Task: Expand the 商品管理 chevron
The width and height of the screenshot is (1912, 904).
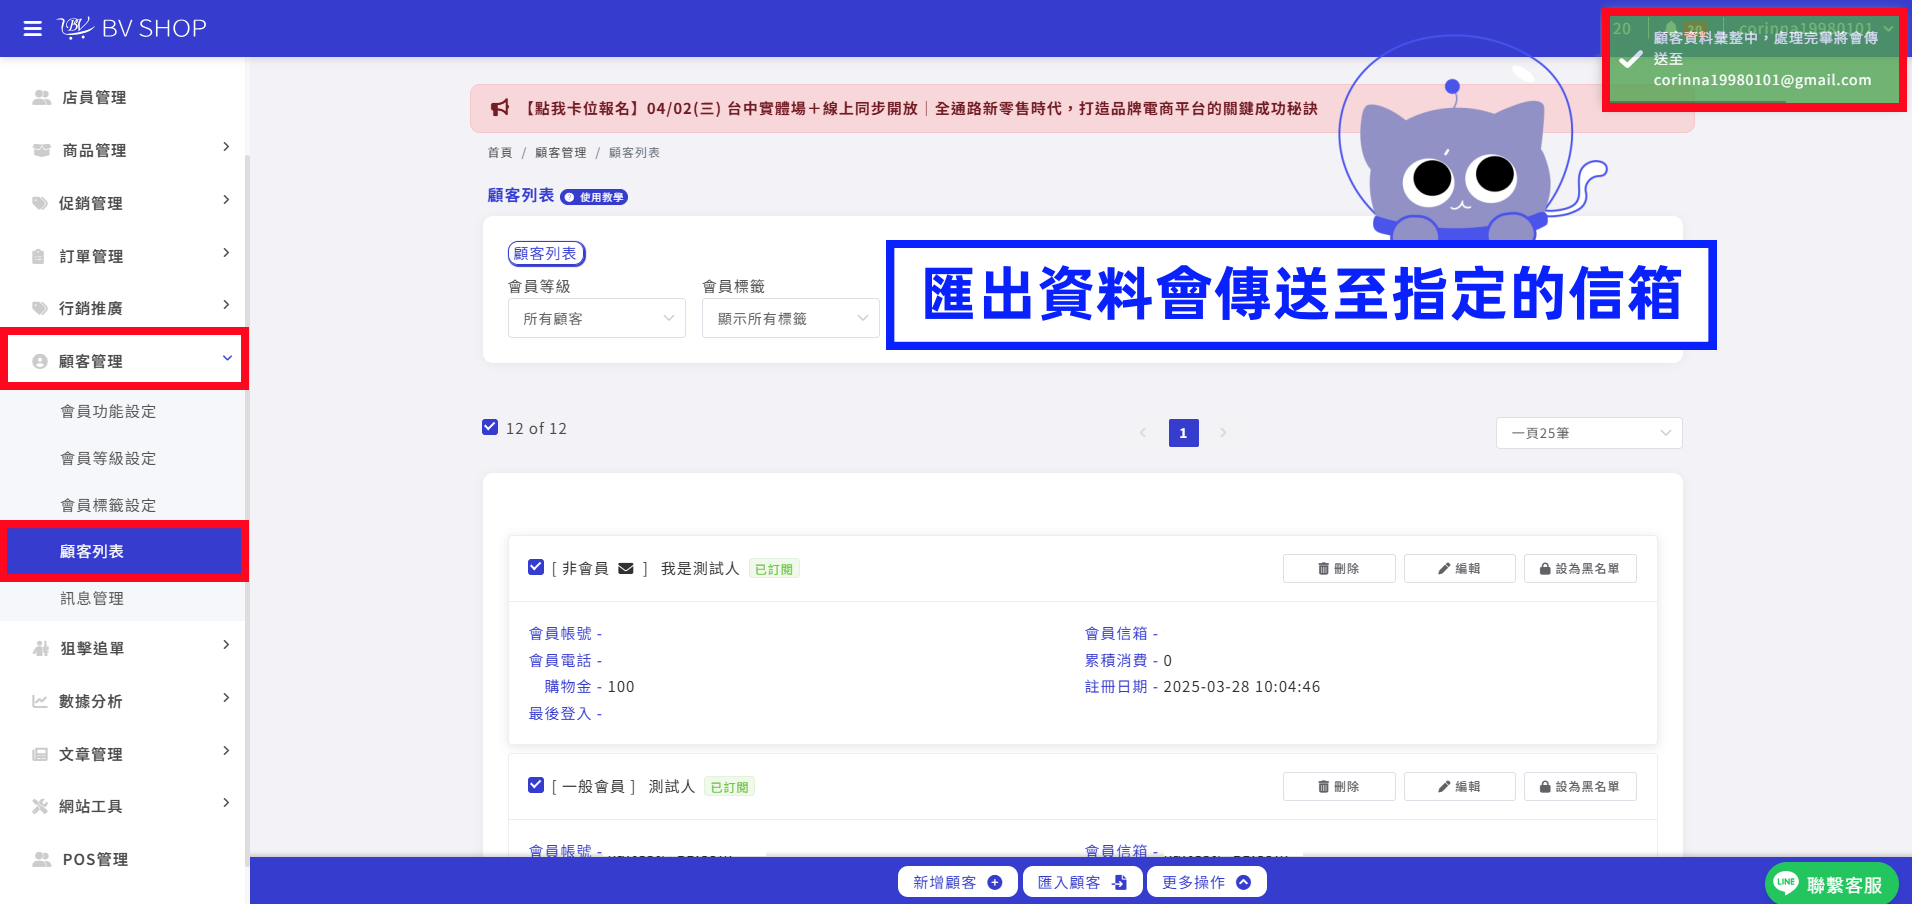Action: pyautogui.click(x=226, y=147)
